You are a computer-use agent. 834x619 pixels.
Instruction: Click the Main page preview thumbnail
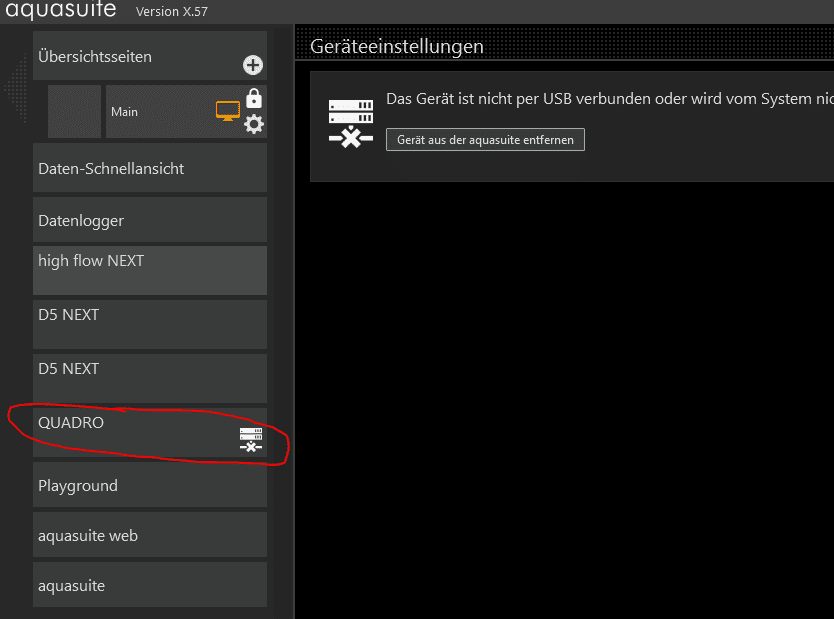coord(74,112)
